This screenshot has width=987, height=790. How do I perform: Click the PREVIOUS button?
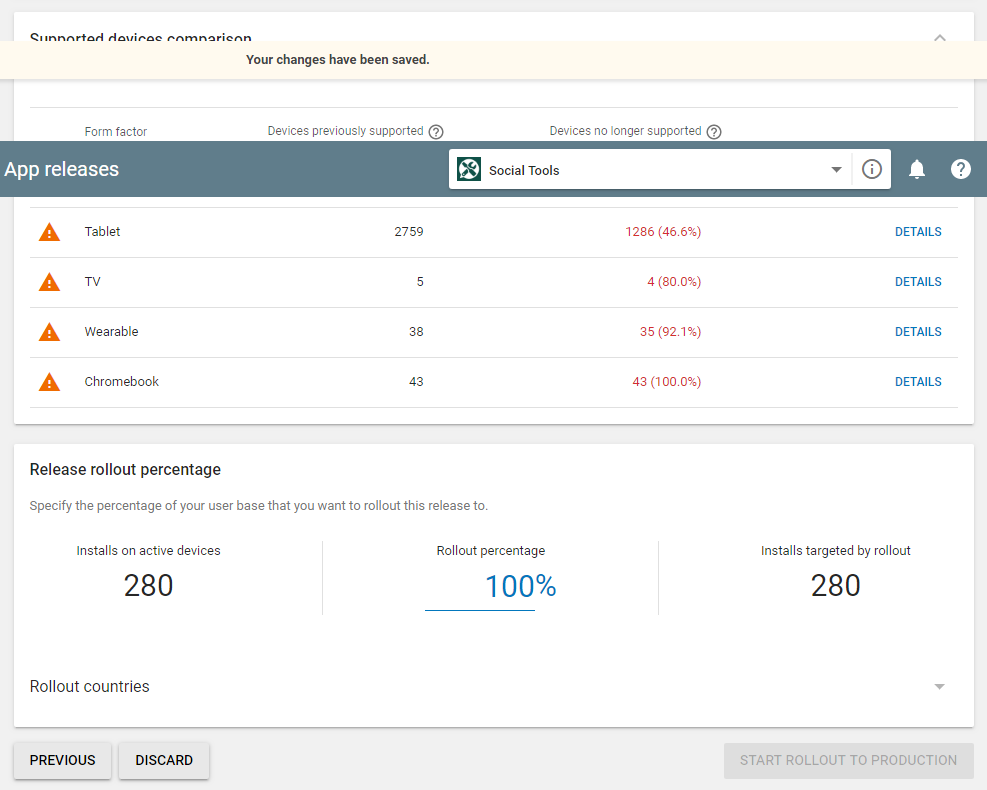[x=62, y=760]
